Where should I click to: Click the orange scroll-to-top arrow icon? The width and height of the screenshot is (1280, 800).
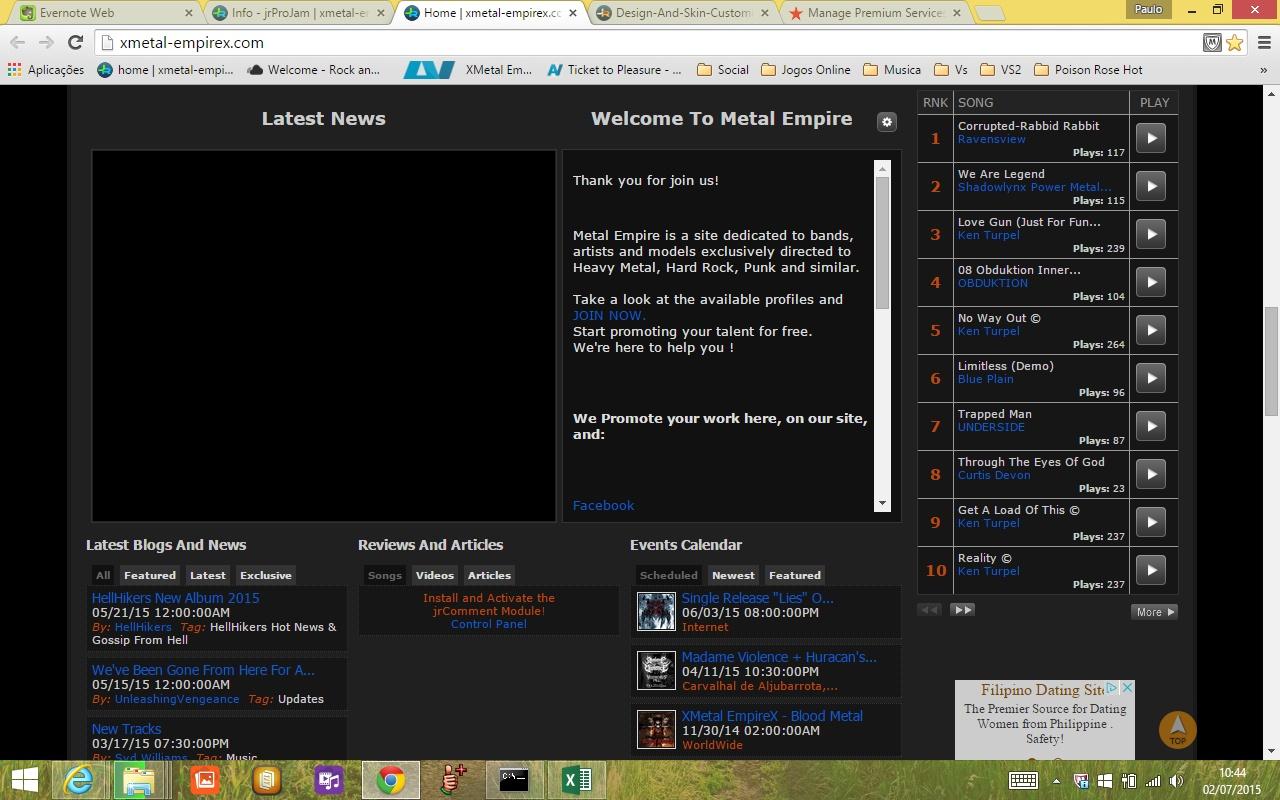pyautogui.click(x=1177, y=729)
